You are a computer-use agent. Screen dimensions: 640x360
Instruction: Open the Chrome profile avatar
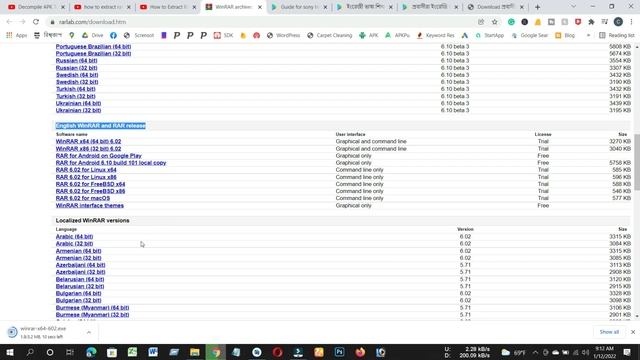[618, 22]
